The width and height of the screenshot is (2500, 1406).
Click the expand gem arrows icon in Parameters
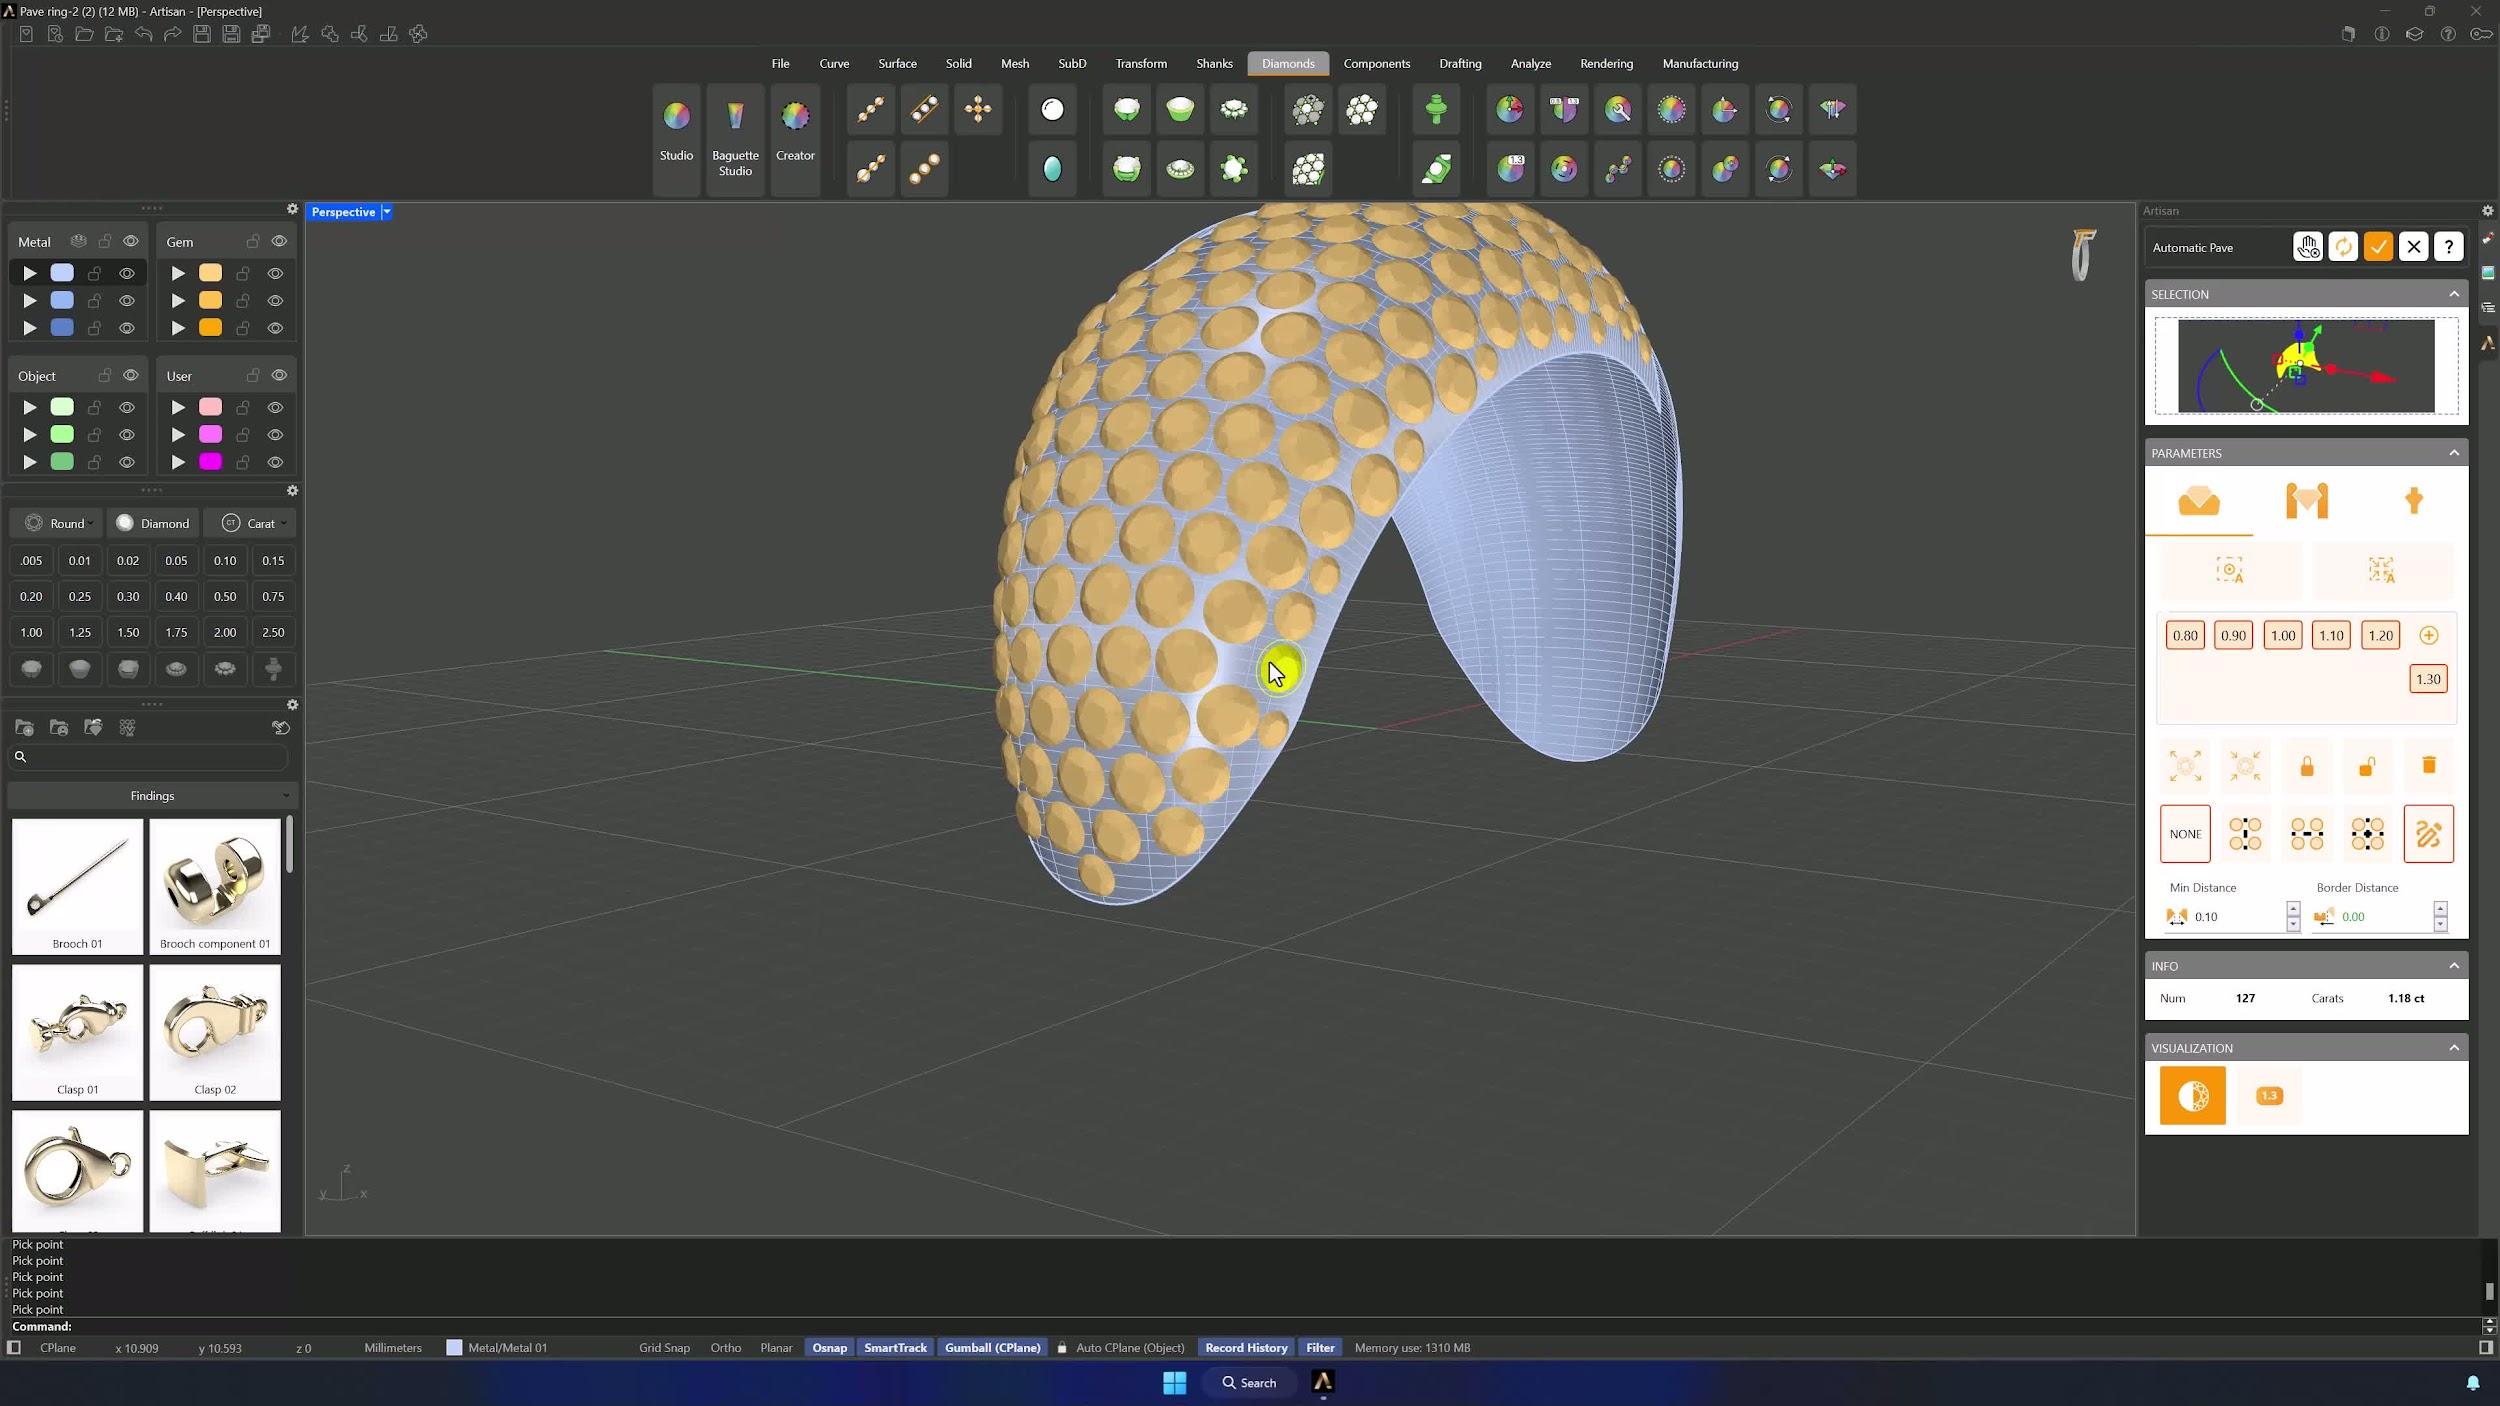point(2185,766)
